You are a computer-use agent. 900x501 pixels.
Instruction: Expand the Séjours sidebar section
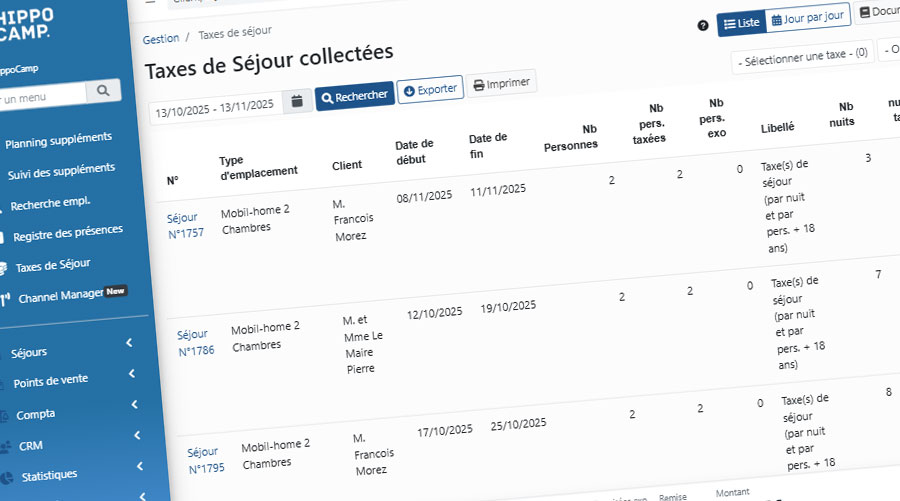coord(130,343)
